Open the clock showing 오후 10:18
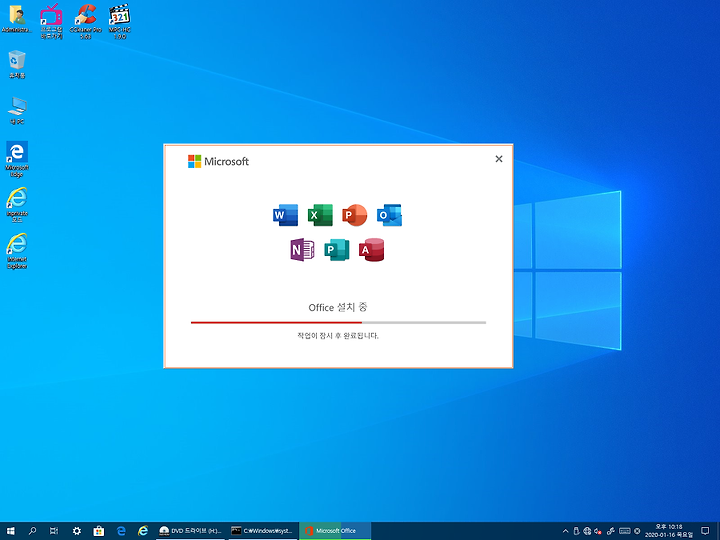This screenshot has height=540, width=720. click(x=669, y=531)
